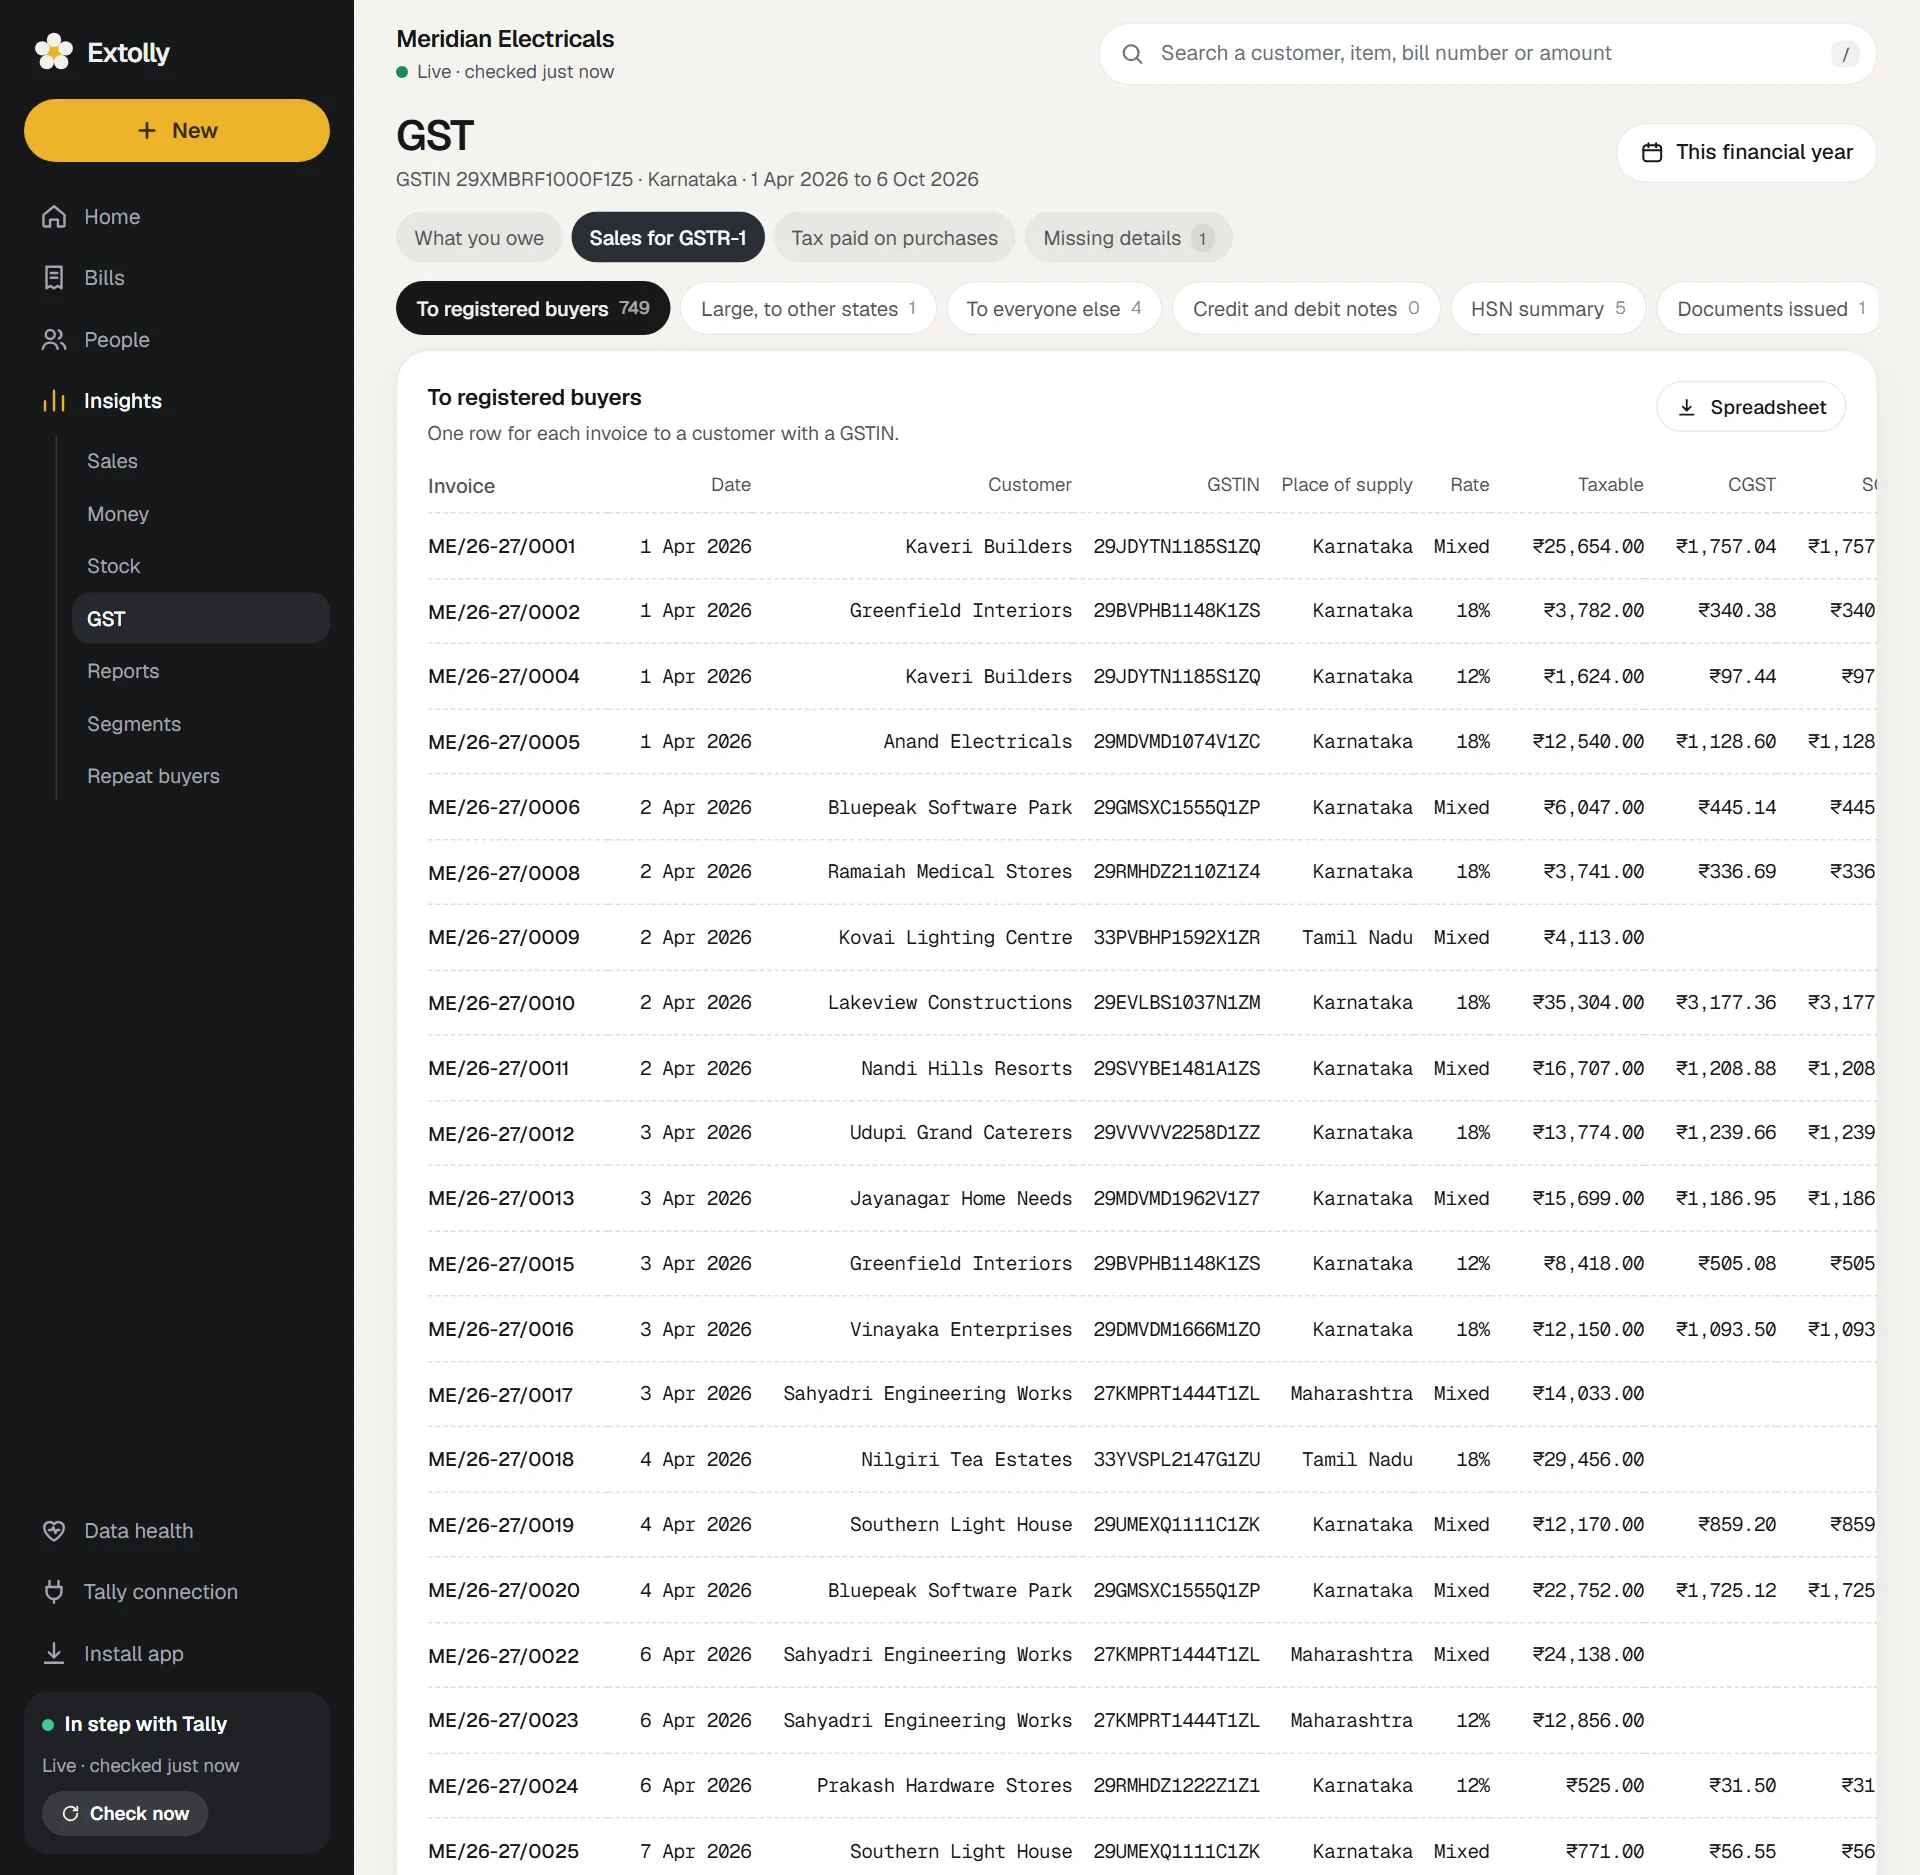Click GSTIN 29RMHDZ1222Z1Z1
This screenshot has height=1875, width=1920.
click(1176, 1786)
